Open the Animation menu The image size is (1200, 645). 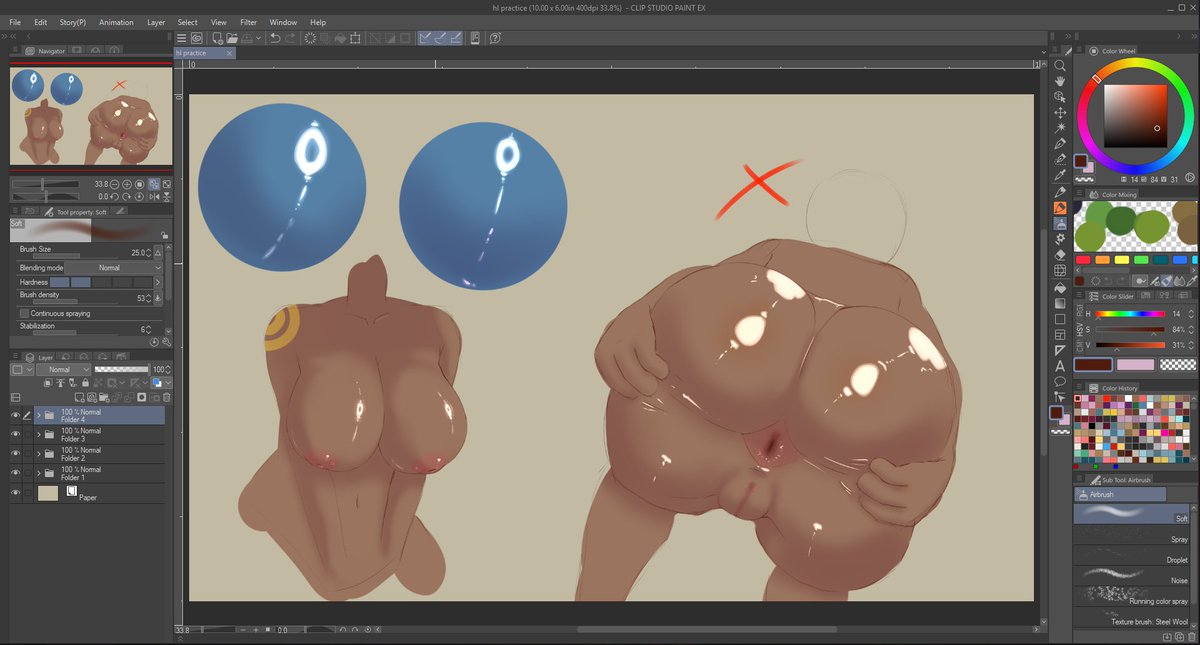[116, 22]
